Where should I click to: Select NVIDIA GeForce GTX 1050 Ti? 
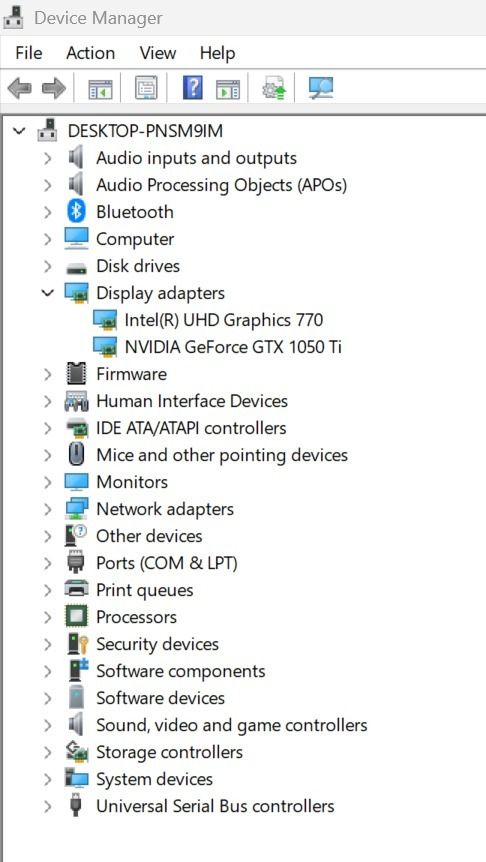click(x=233, y=347)
